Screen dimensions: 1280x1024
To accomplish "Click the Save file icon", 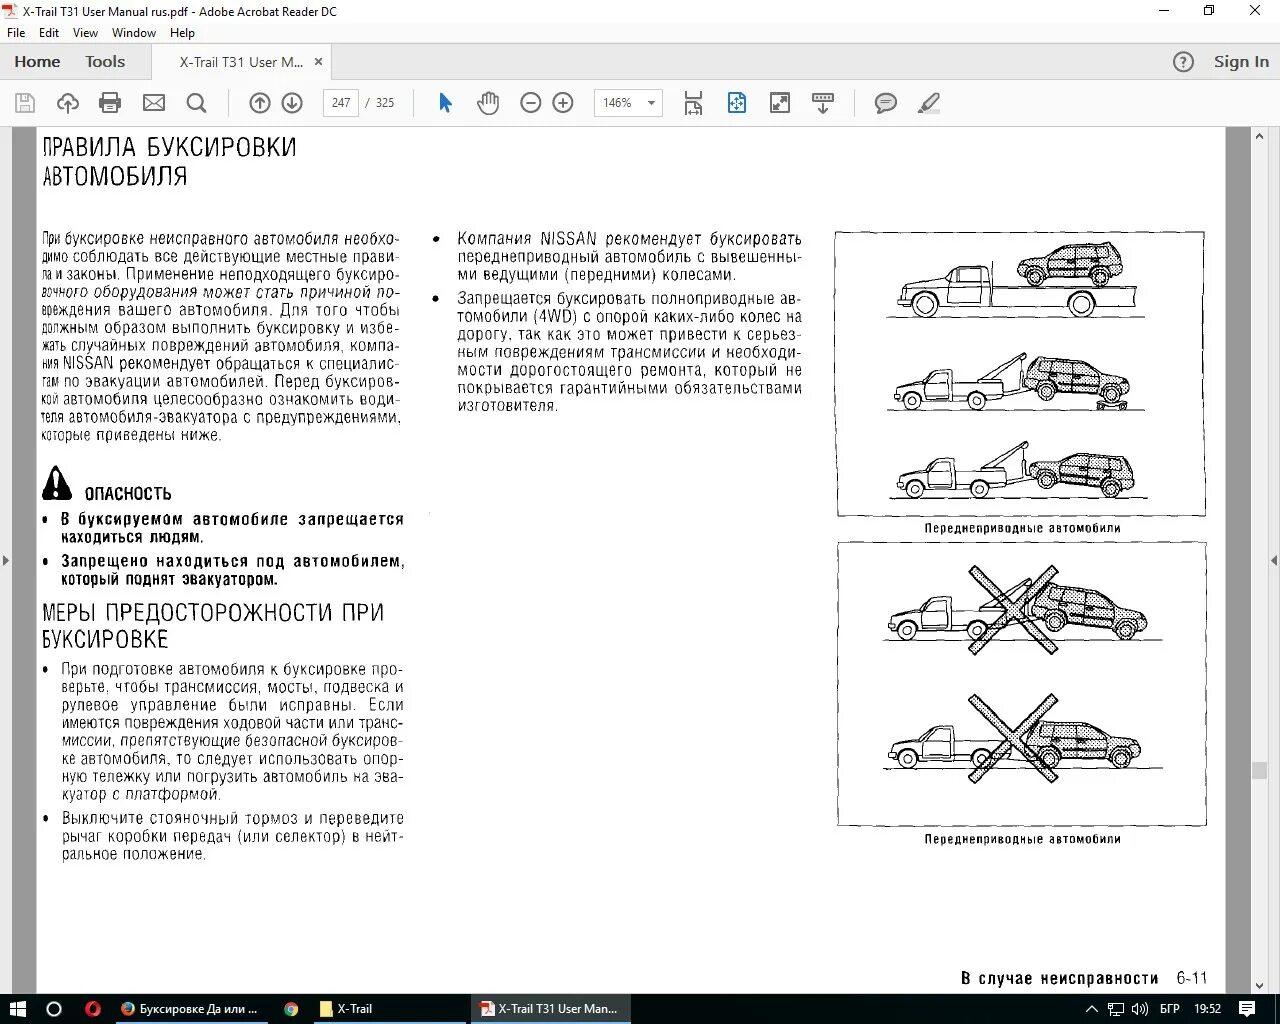I will click(x=25, y=103).
